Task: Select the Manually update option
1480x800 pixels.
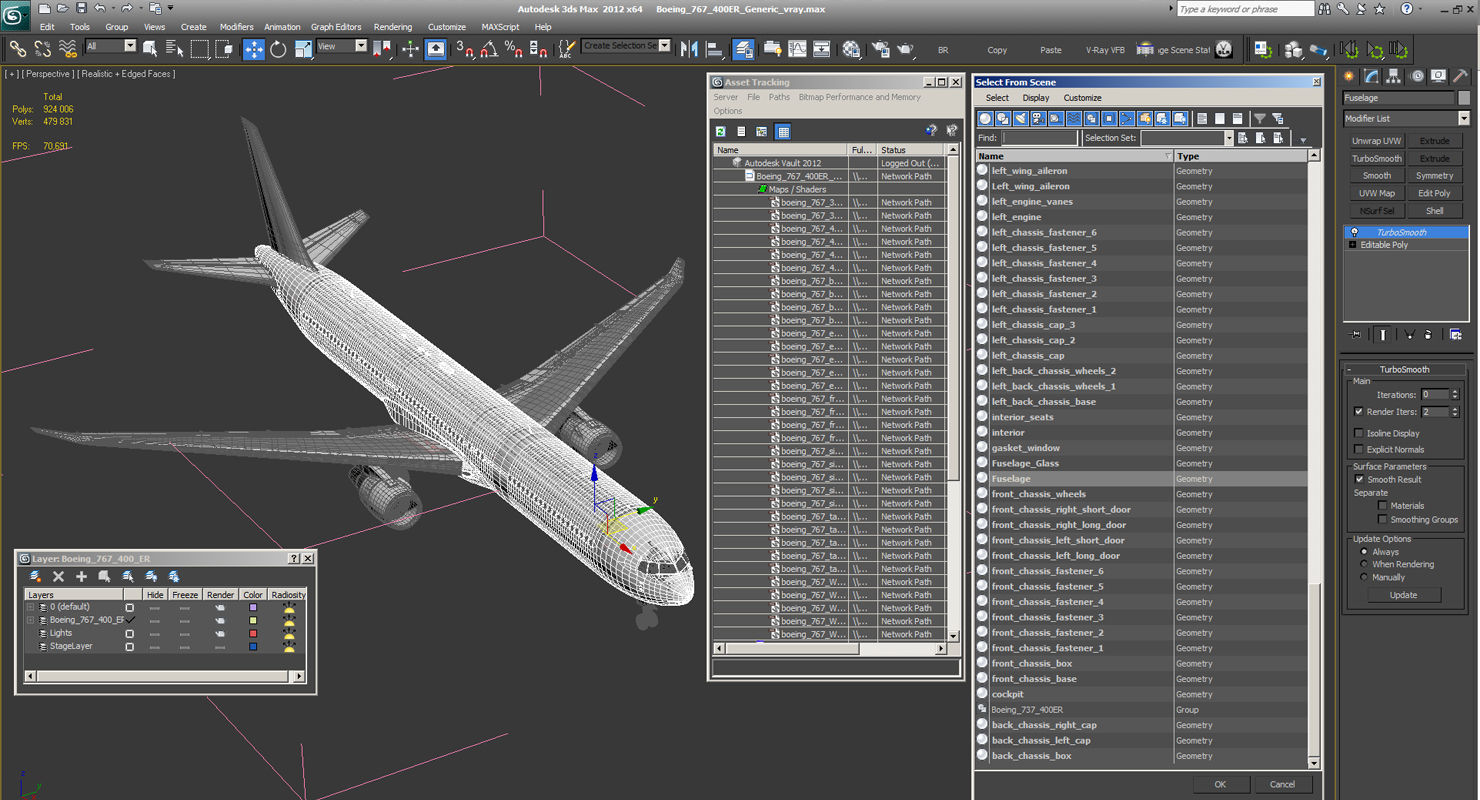Action: pos(1363,577)
